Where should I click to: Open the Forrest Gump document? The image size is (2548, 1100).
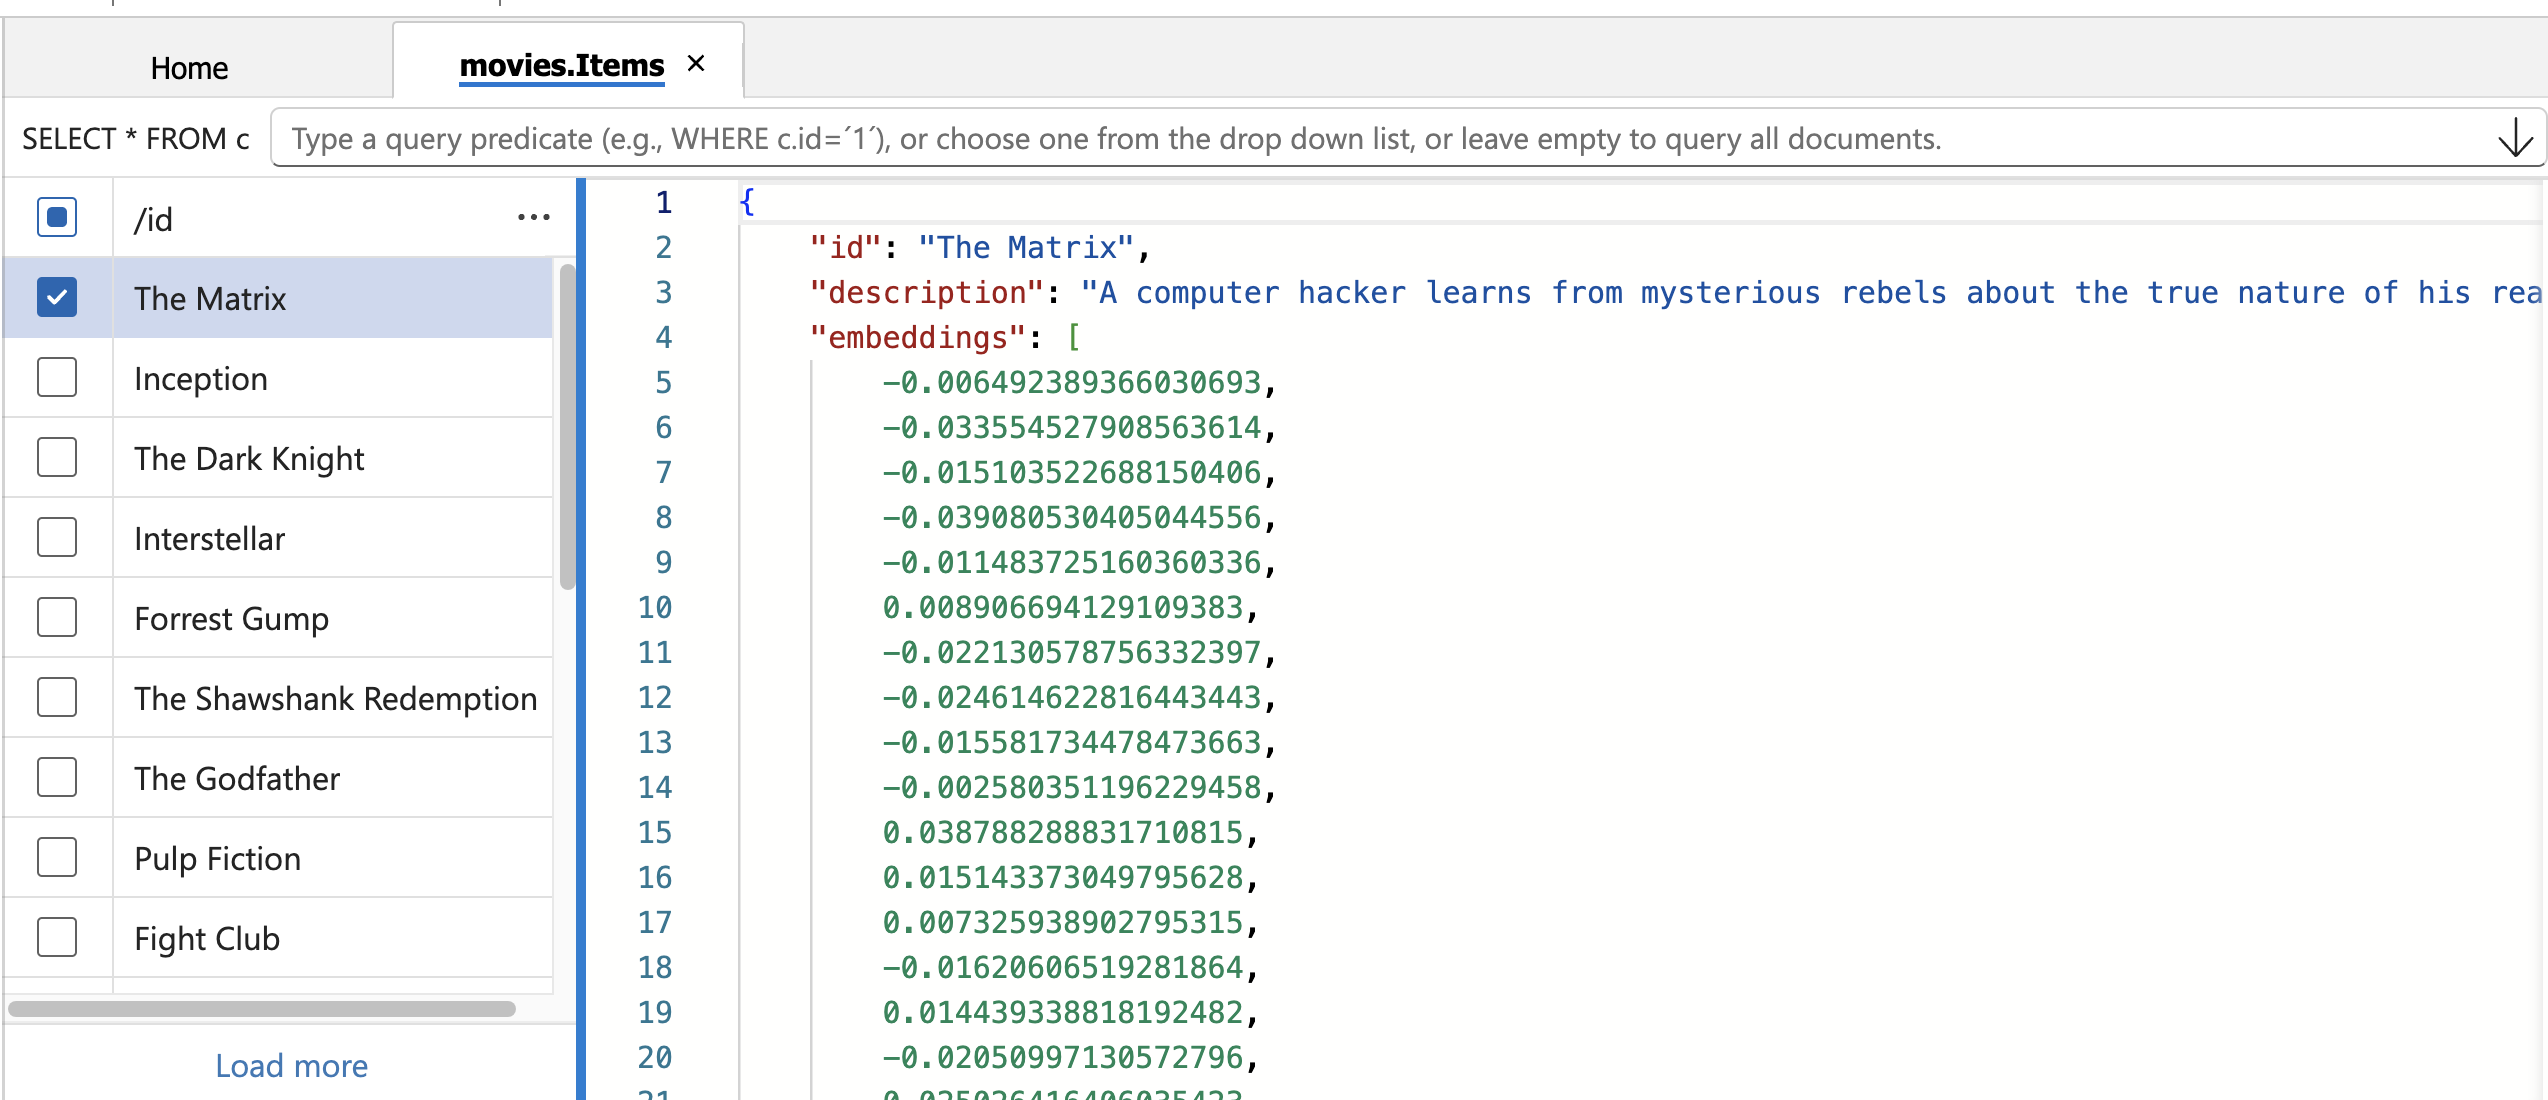coord(231,619)
